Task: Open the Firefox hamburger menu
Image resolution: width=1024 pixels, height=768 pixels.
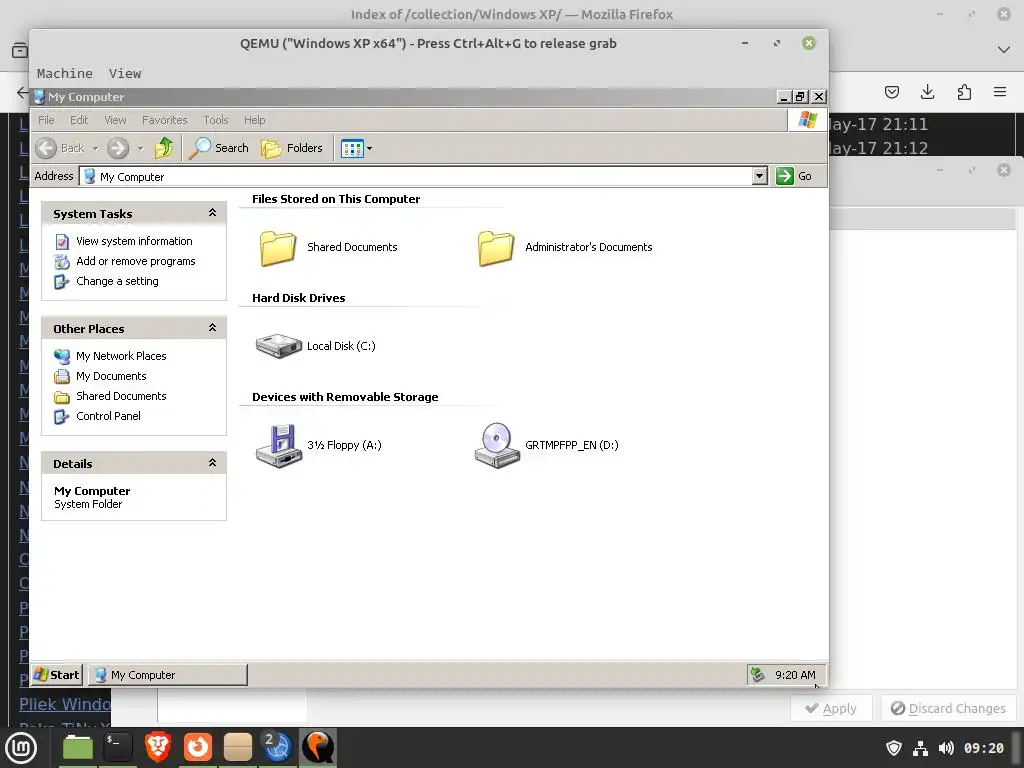Action: (x=1000, y=92)
